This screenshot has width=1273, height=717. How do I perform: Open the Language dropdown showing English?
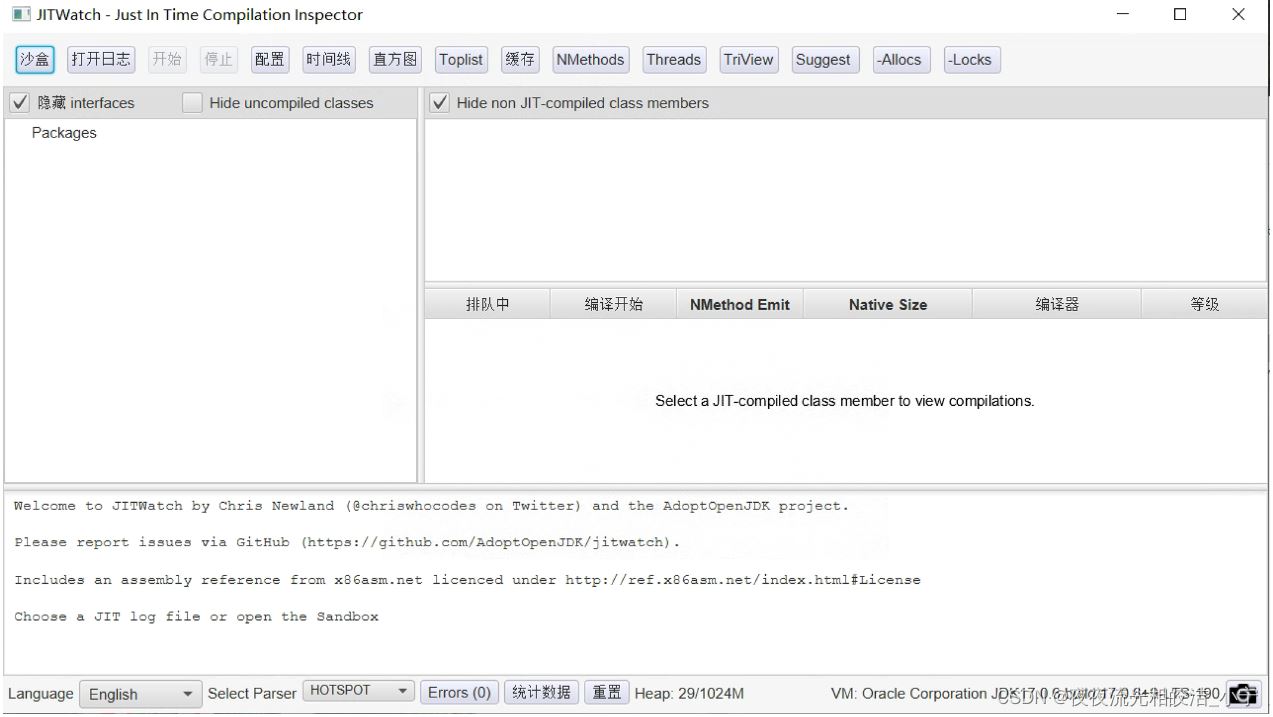140,693
